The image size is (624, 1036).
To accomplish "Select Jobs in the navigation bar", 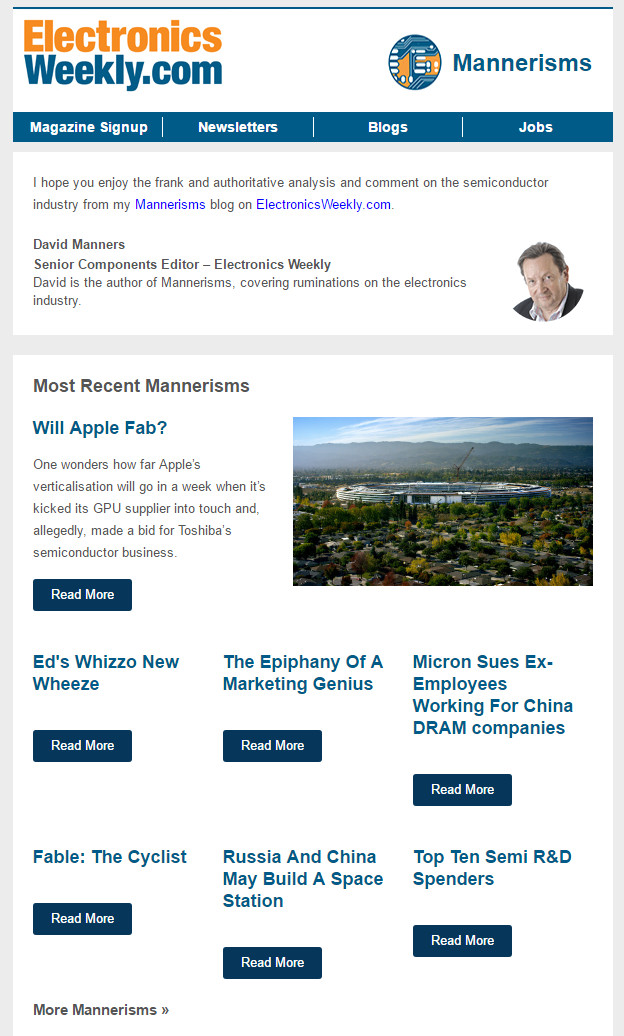I will point(535,127).
